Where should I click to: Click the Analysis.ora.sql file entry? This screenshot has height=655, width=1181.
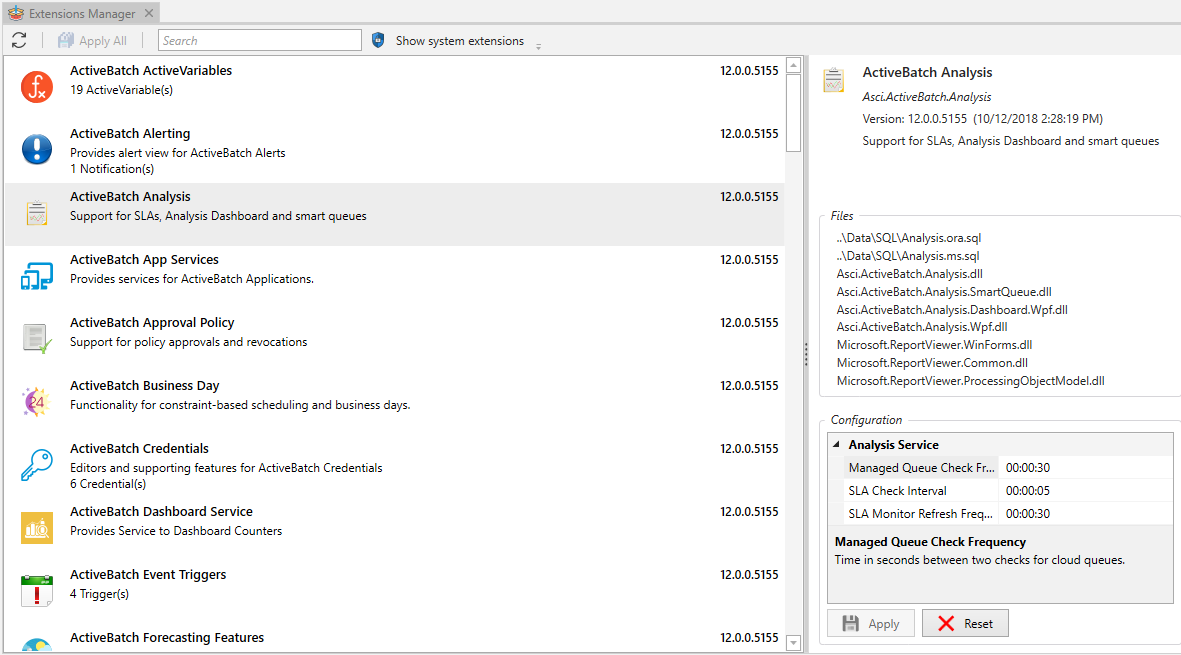(908, 238)
